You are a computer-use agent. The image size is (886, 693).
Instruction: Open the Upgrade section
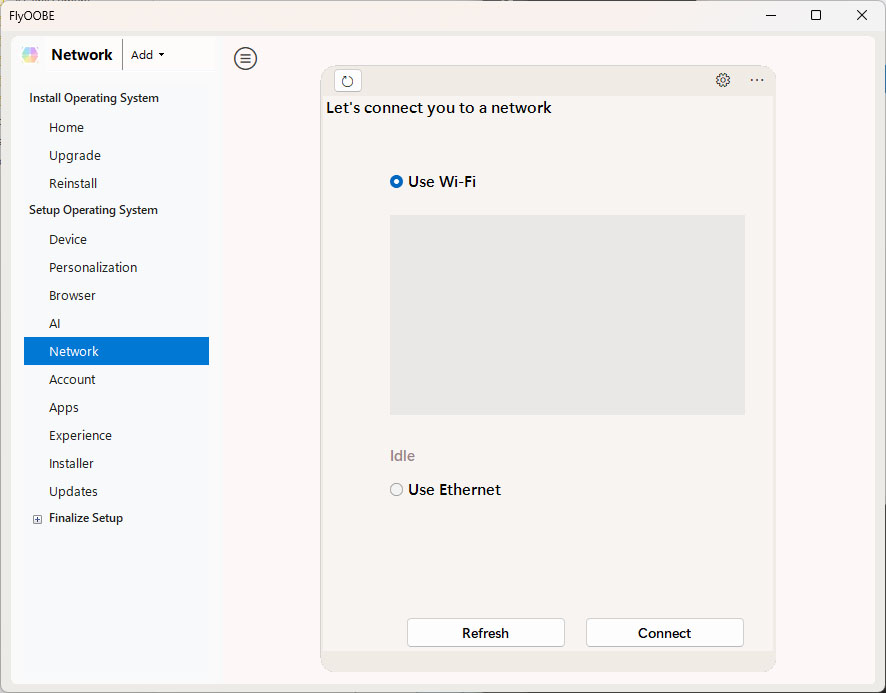pos(75,156)
